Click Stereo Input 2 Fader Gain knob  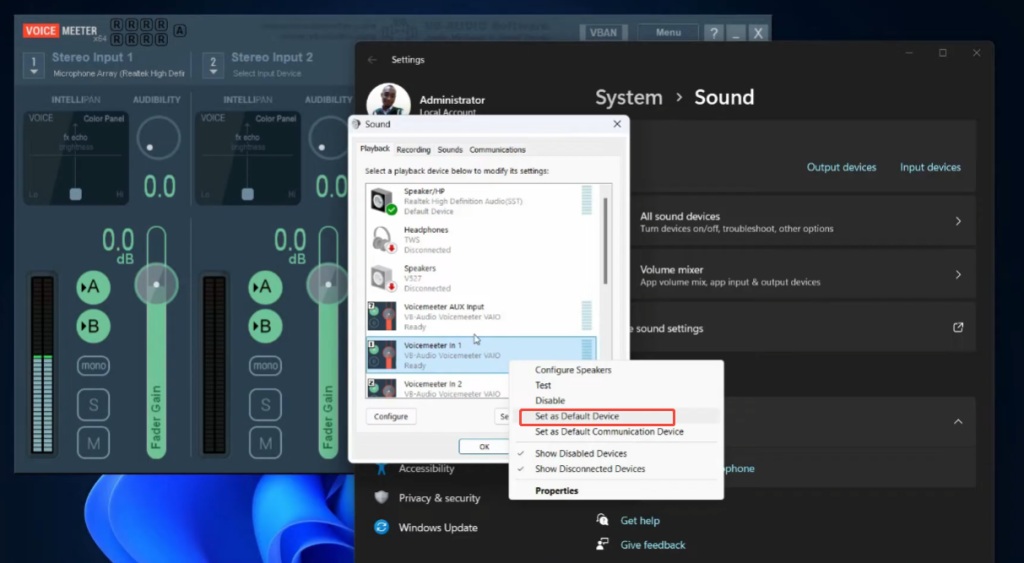click(328, 284)
